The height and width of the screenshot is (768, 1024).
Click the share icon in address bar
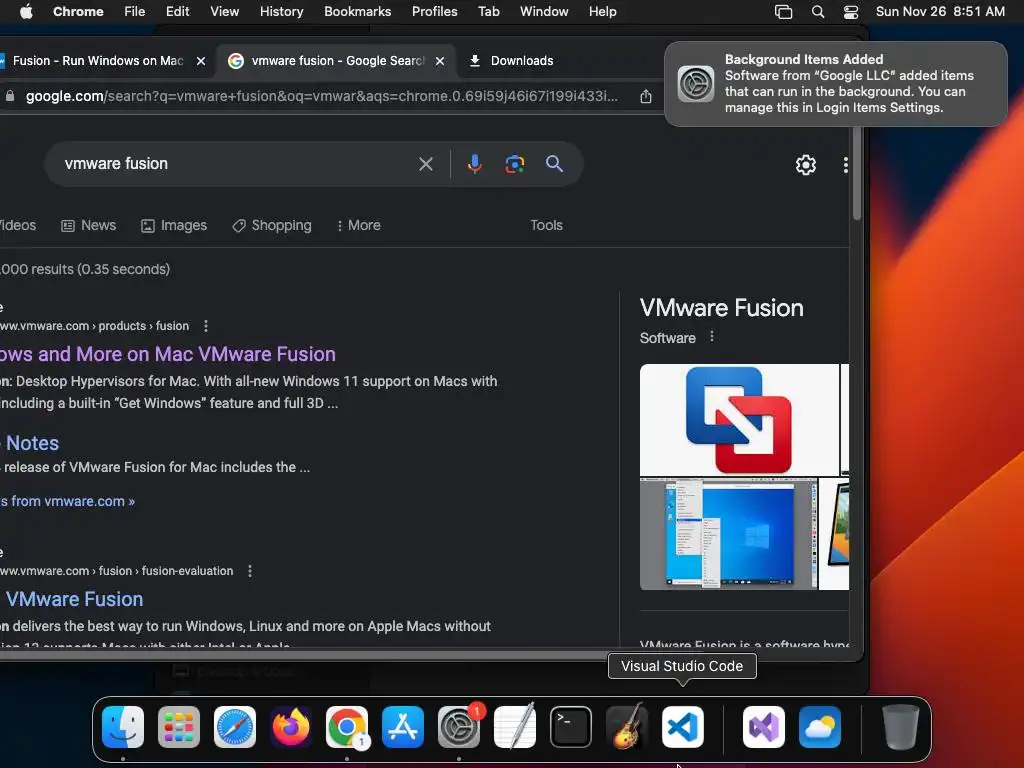pos(646,97)
